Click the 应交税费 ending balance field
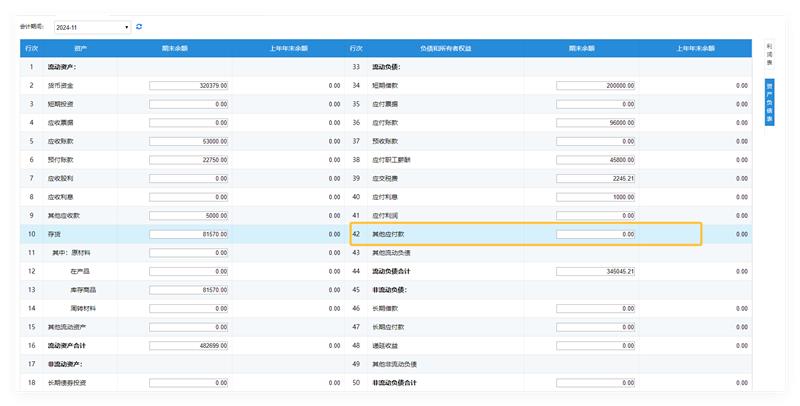This screenshot has height=406, width=800. pyautogui.click(x=596, y=178)
